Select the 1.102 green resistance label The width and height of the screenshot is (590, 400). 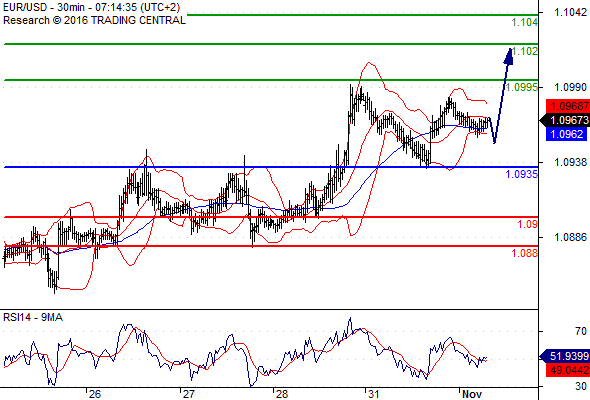[525, 51]
